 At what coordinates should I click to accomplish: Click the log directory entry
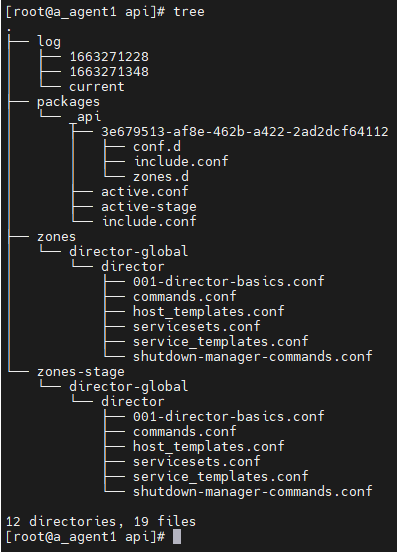[x=49, y=42]
